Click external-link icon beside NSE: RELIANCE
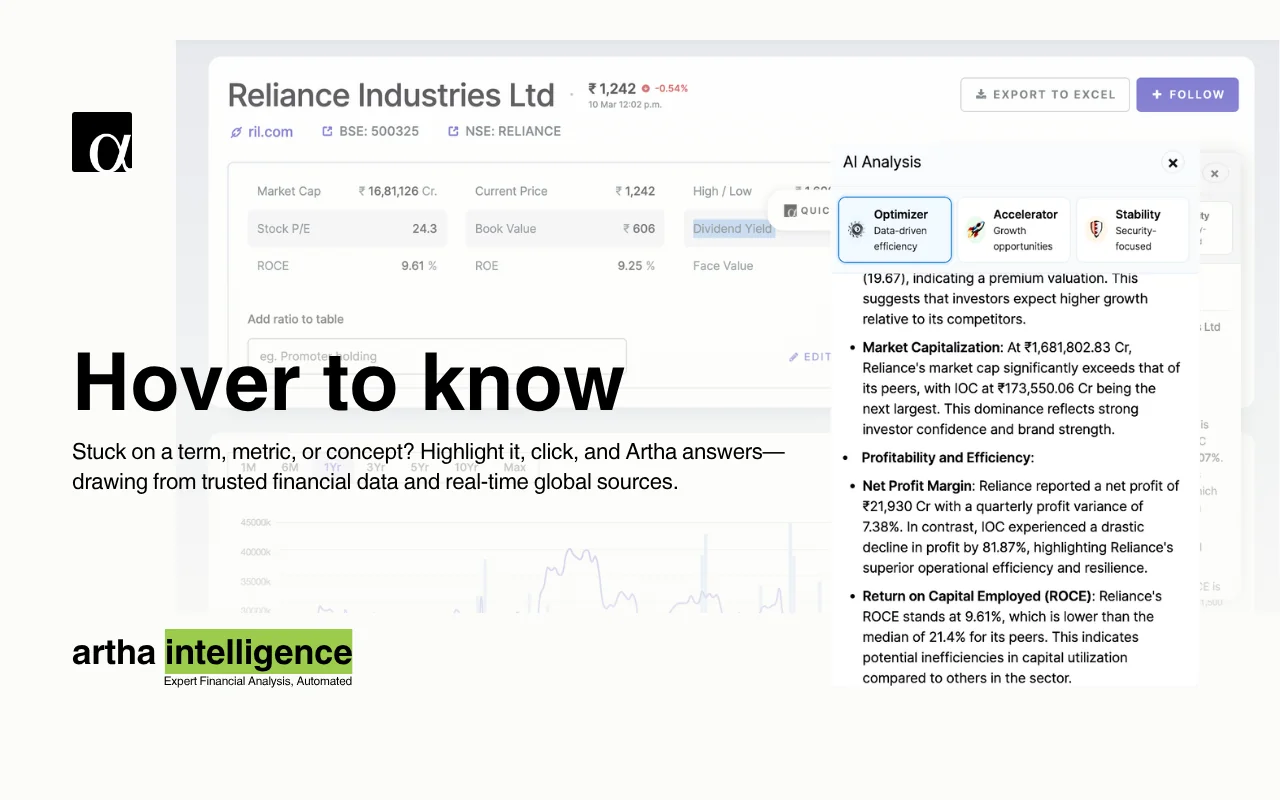 click(454, 131)
